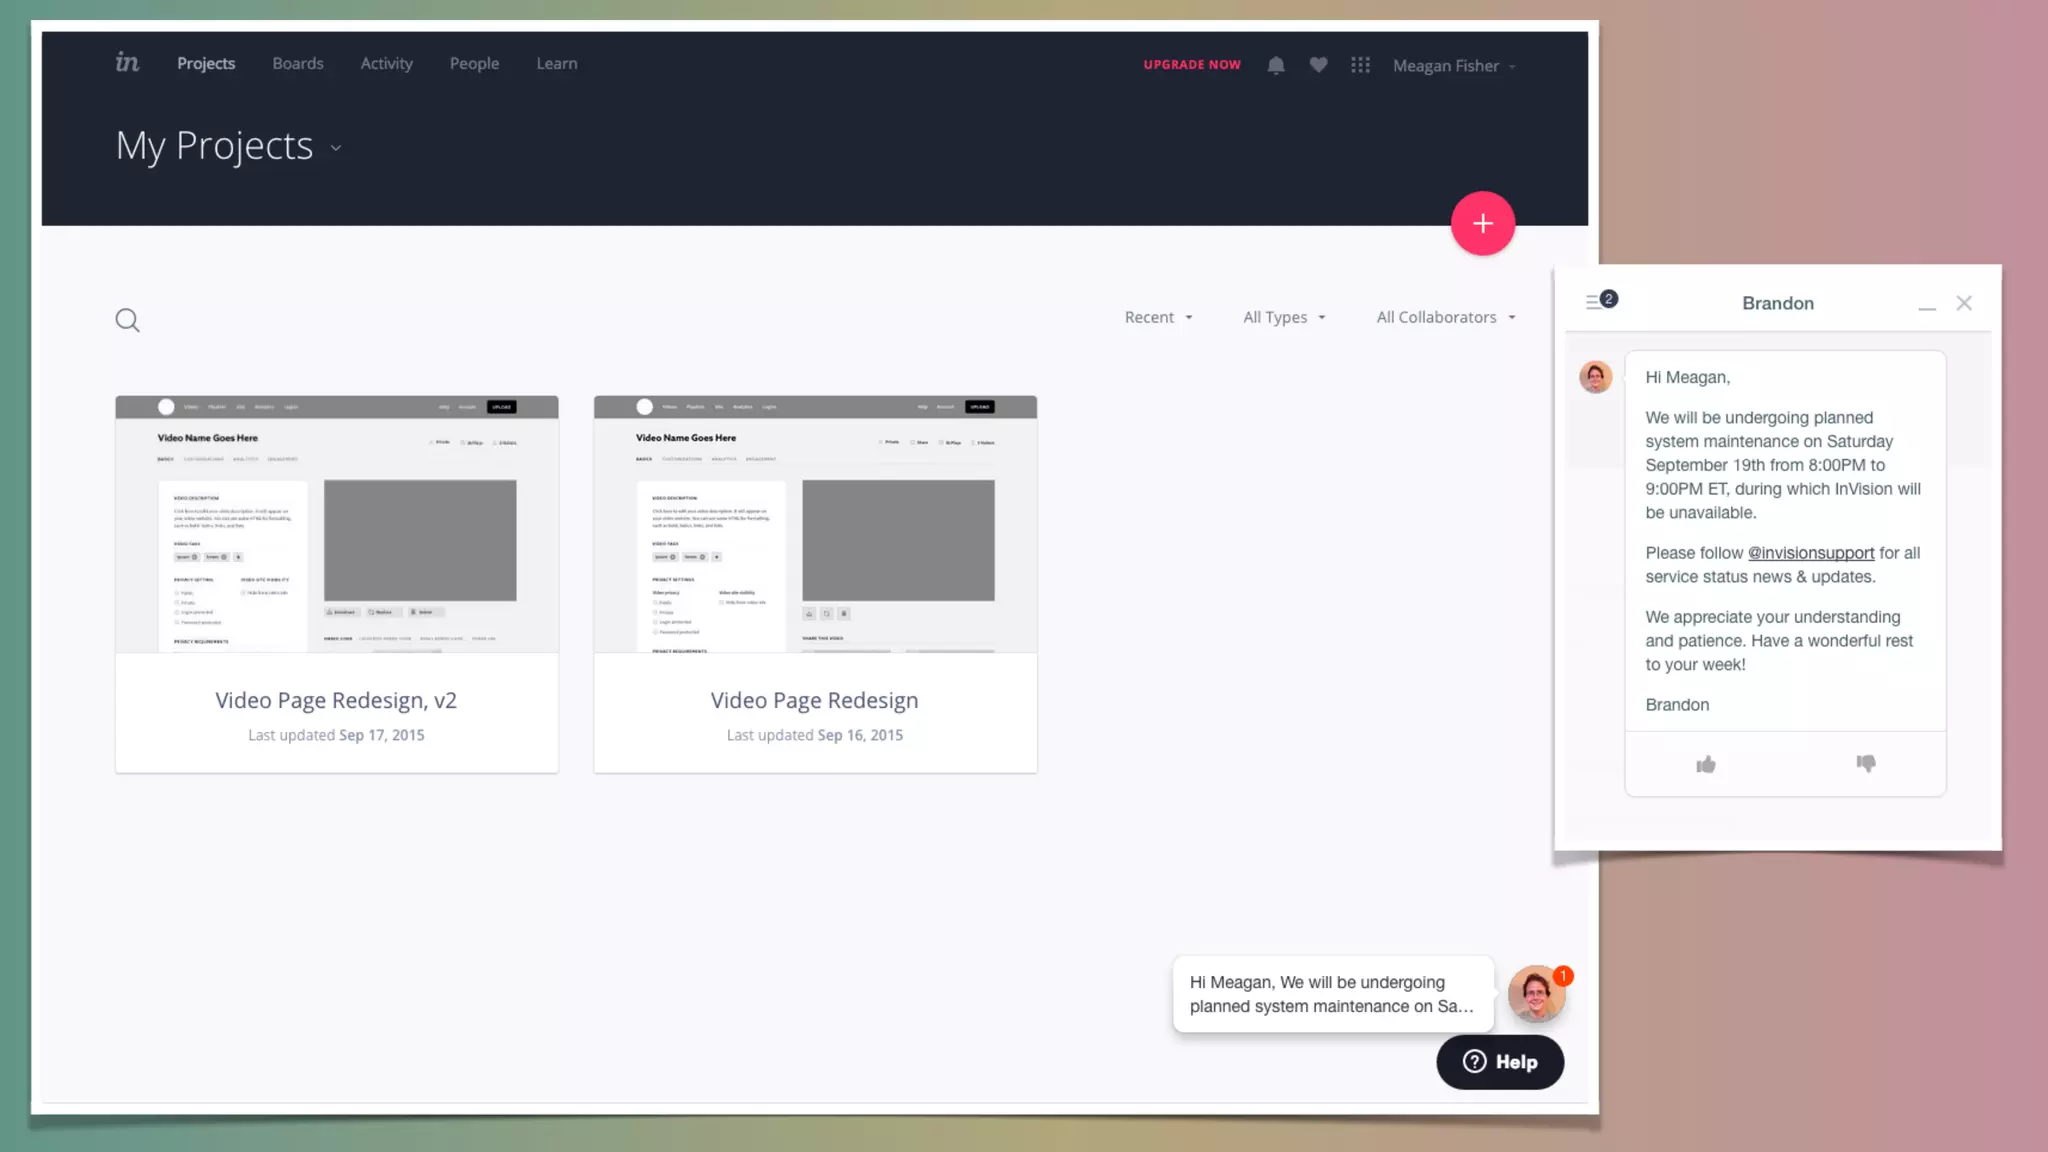Click the InVision logo icon
Image resolution: width=2048 pixels, height=1152 pixels.
click(127, 63)
